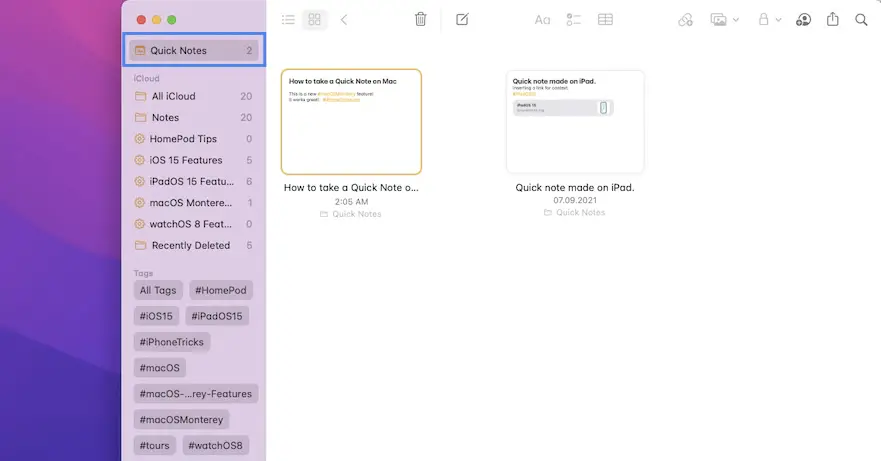Delete note with the trash icon
The image size is (881, 461).
pos(420,20)
